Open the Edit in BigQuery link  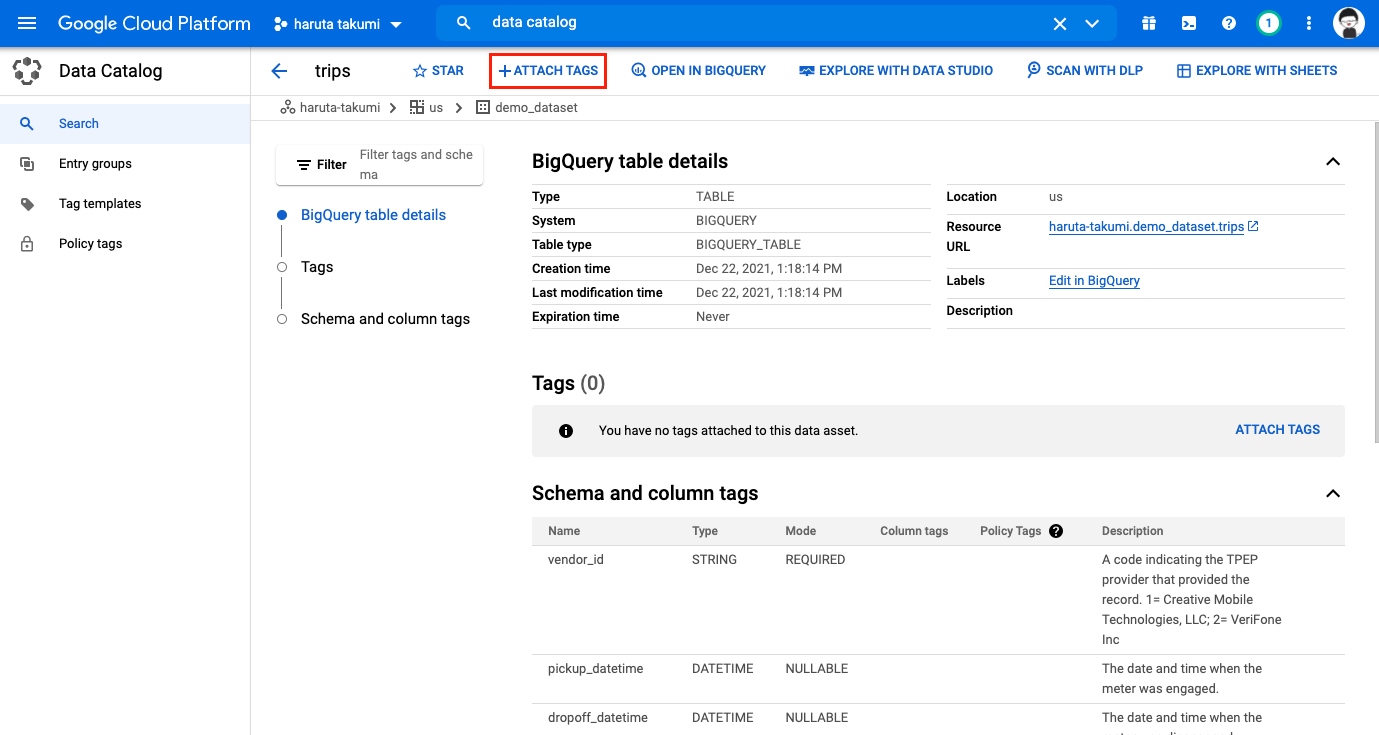tap(1094, 281)
